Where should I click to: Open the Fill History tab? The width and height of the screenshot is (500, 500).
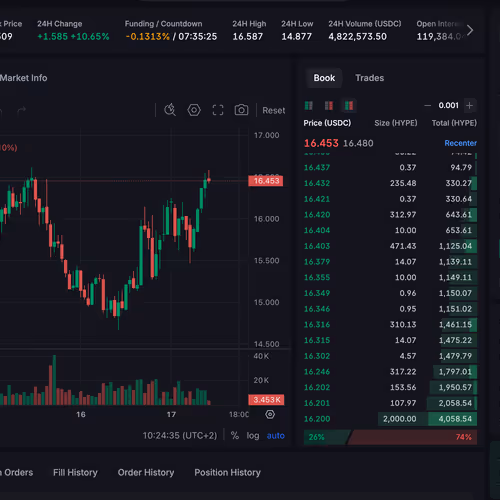point(75,472)
